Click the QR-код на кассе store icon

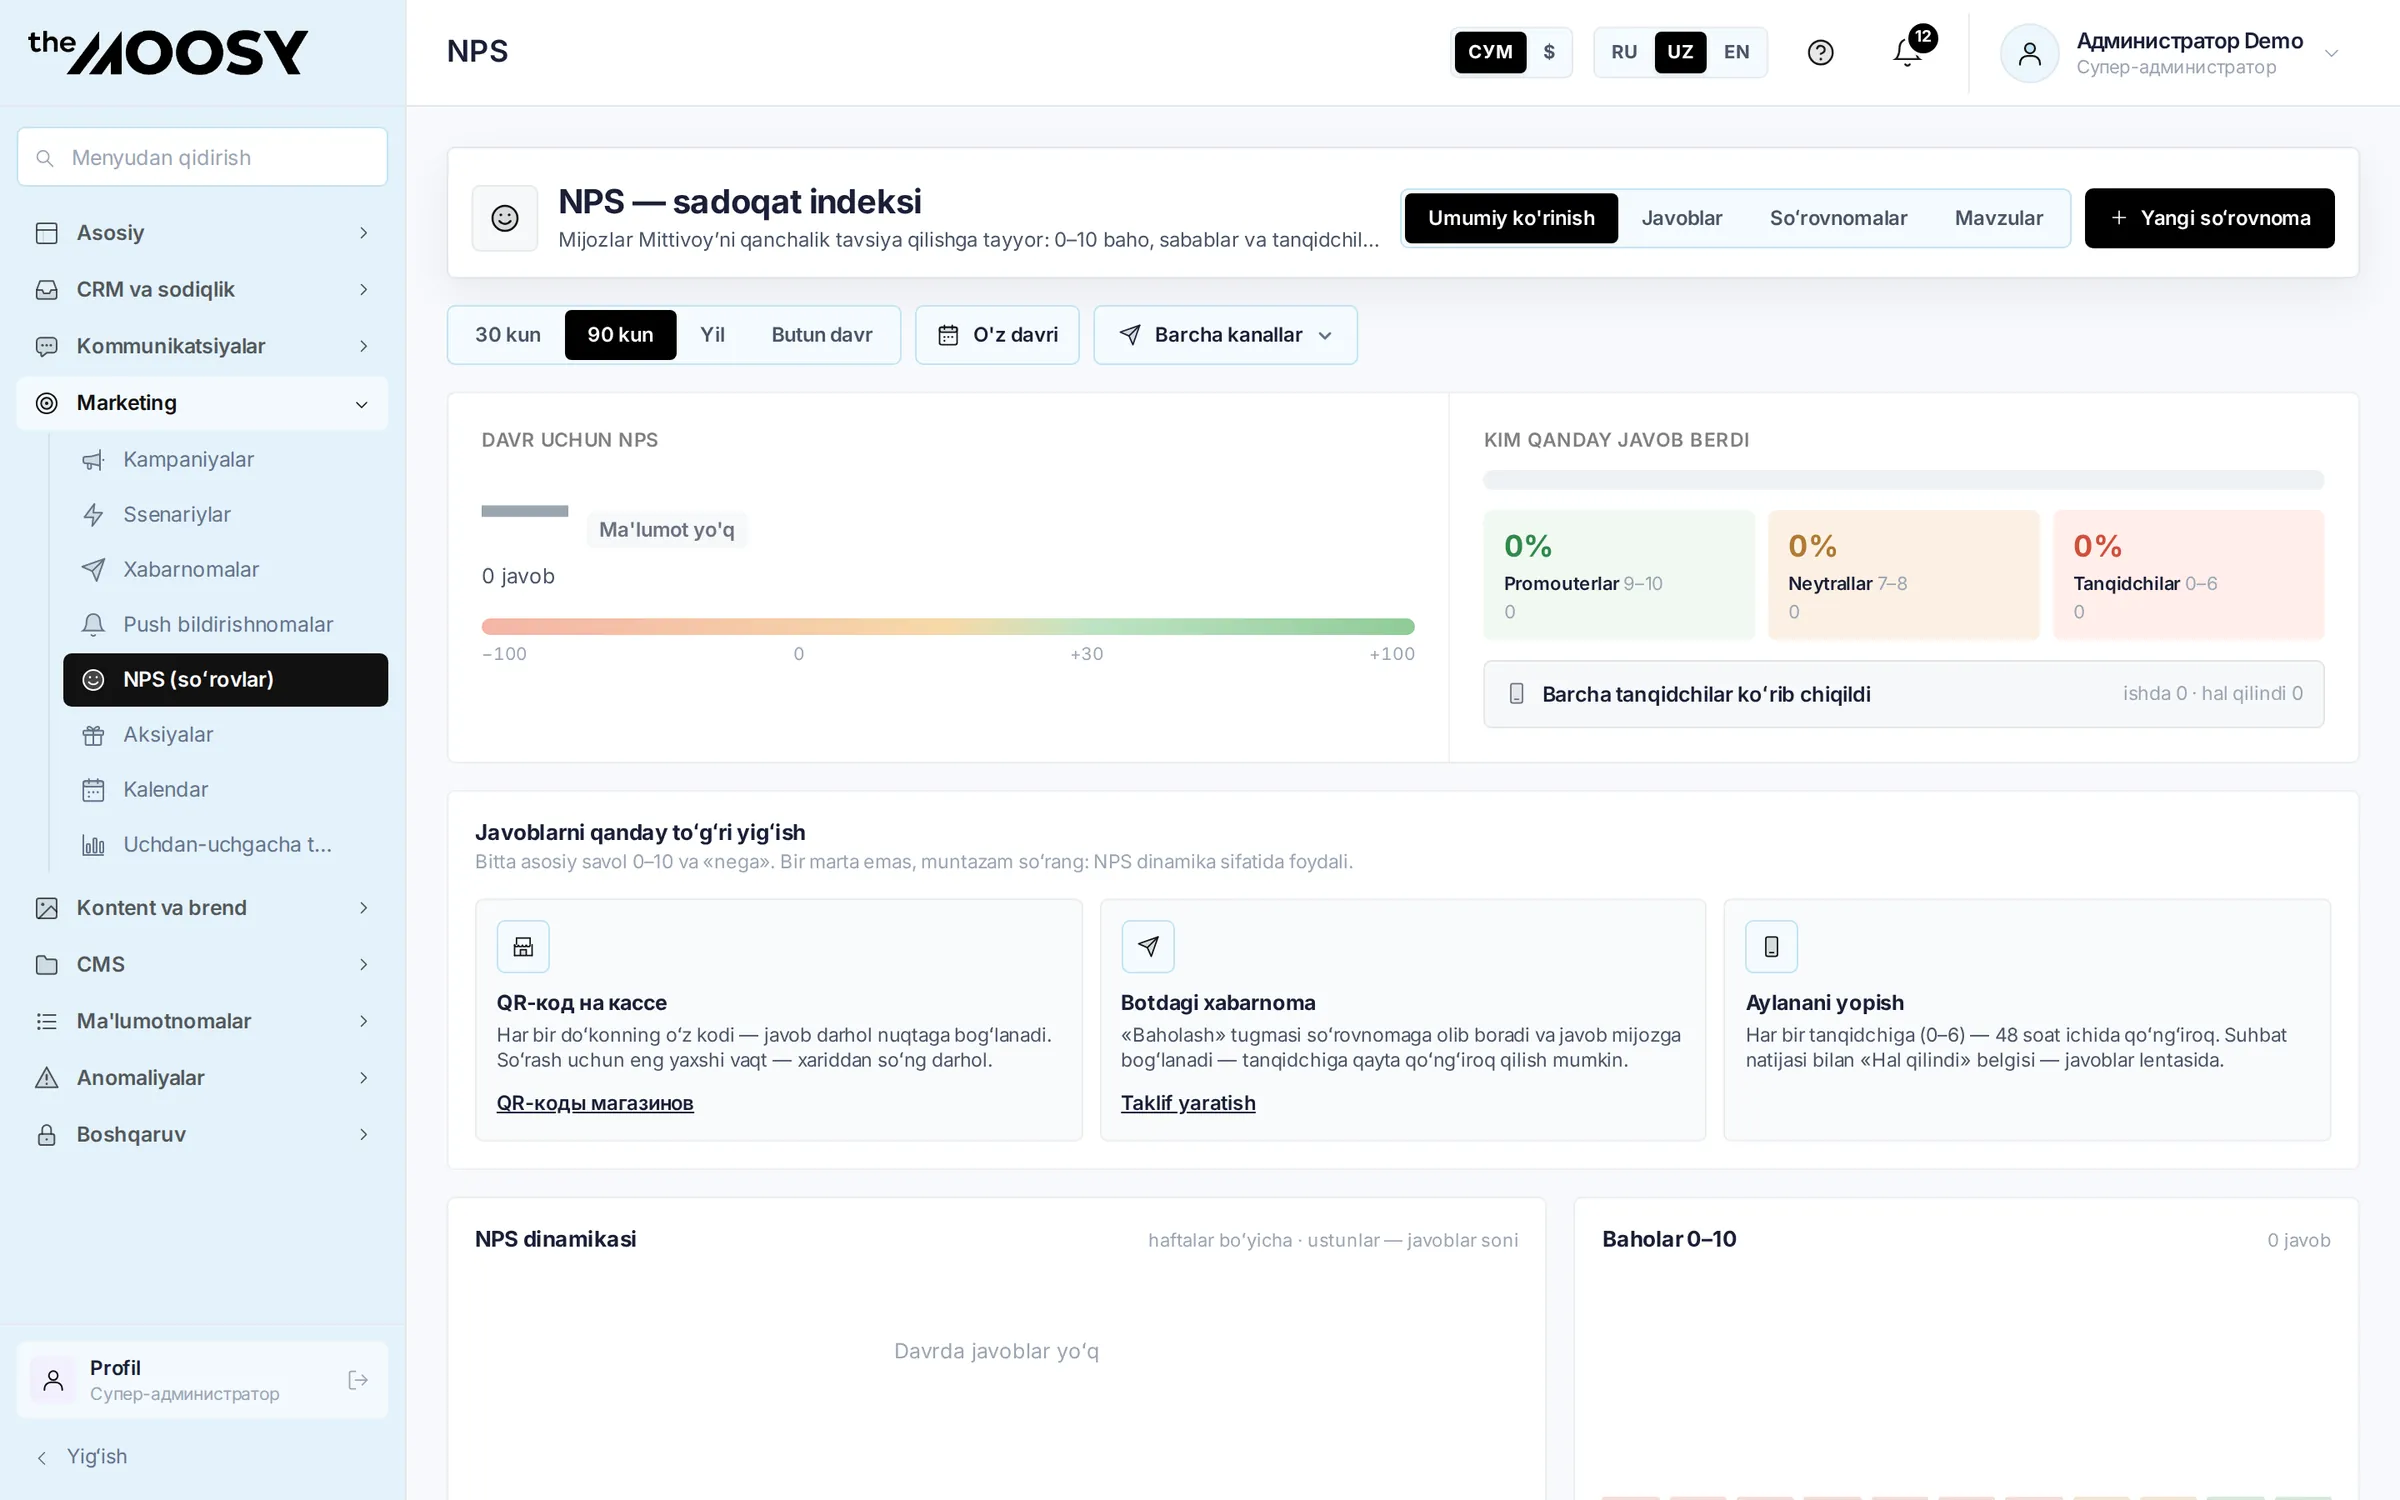point(523,946)
